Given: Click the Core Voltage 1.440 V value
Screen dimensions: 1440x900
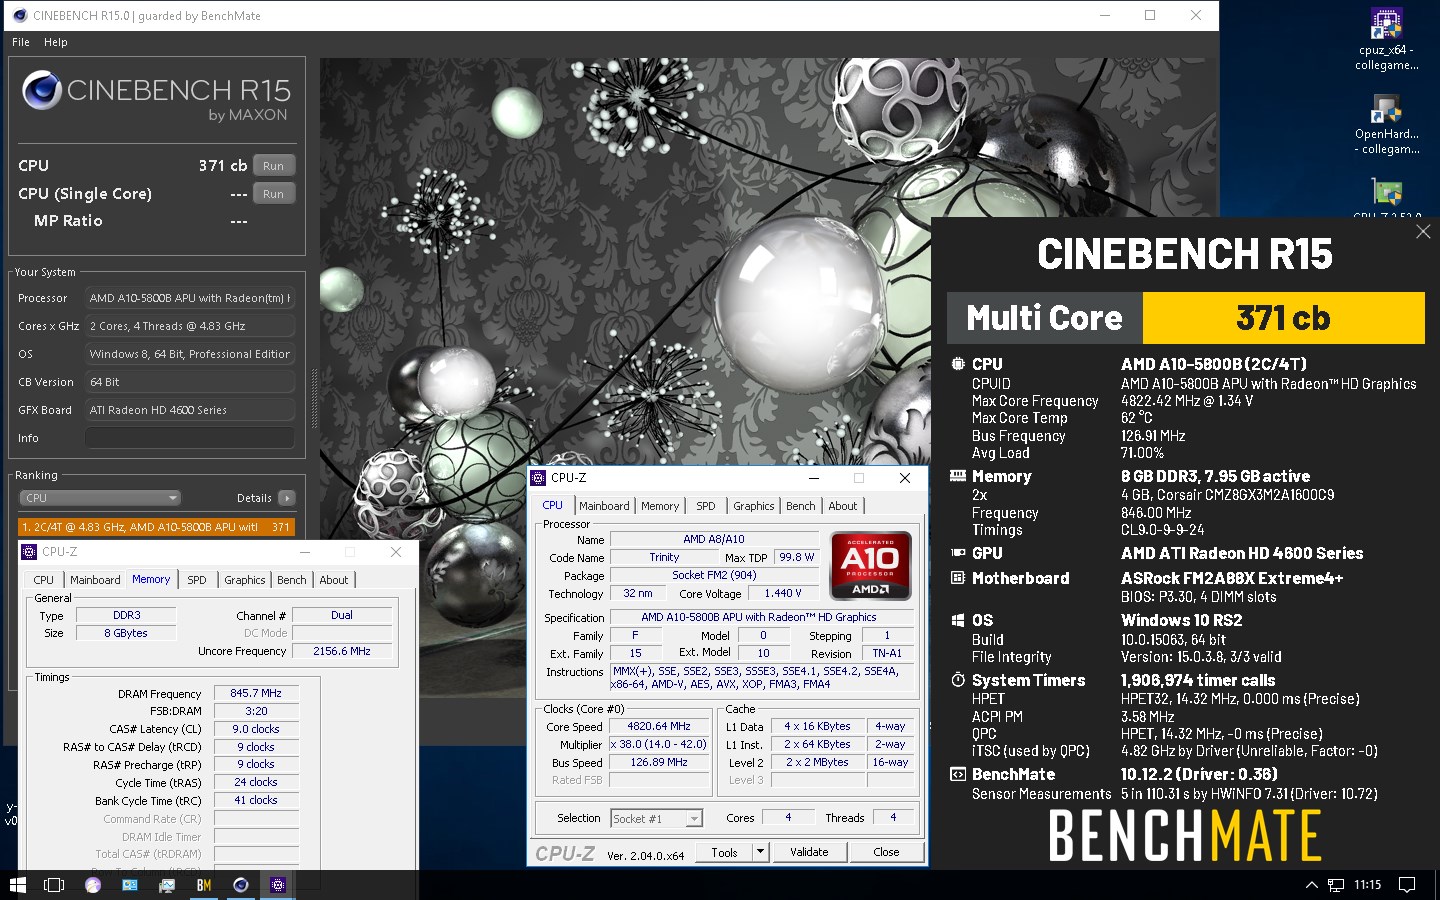Looking at the screenshot, I should coord(783,593).
